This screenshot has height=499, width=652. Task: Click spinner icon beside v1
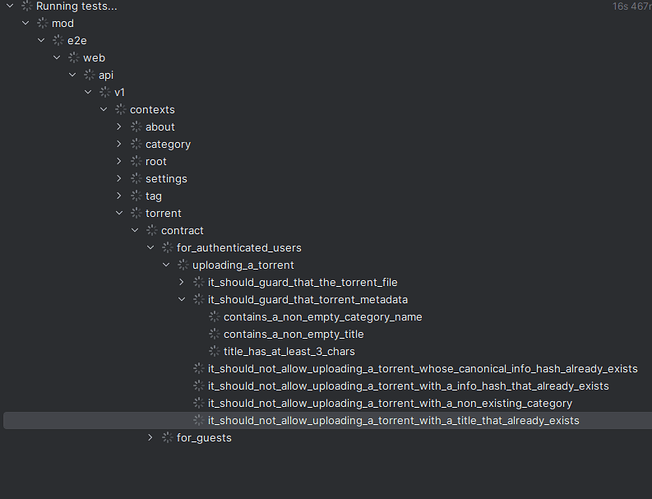[105, 92]
